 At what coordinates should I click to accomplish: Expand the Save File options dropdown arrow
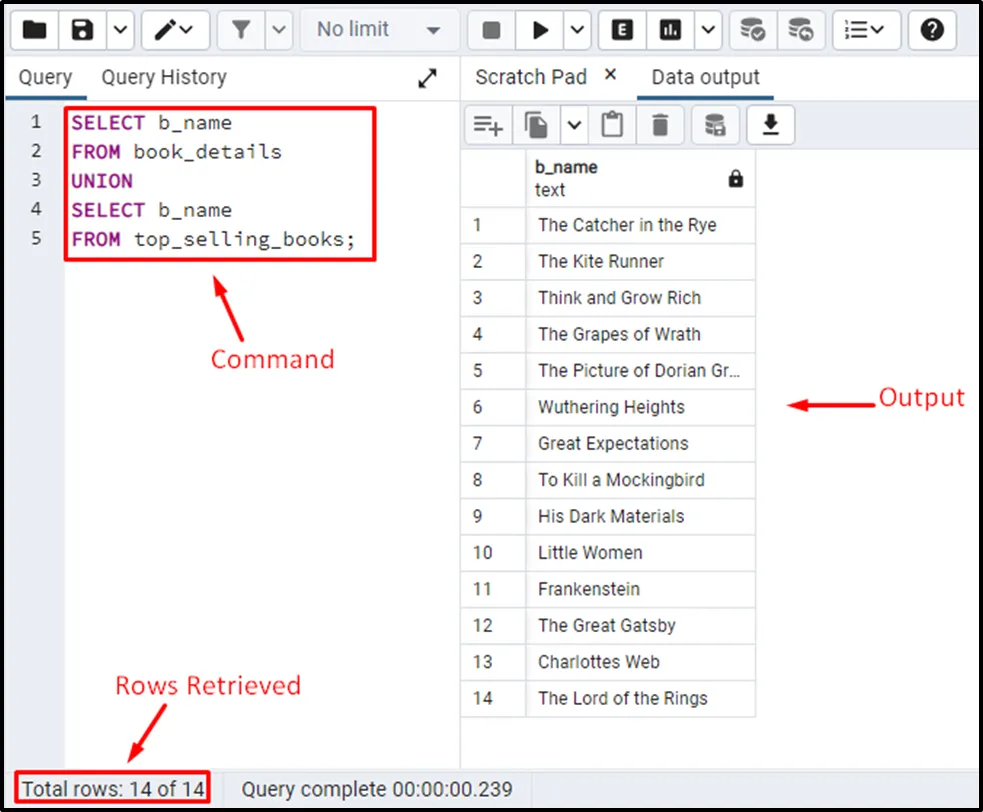click(119, 30)
